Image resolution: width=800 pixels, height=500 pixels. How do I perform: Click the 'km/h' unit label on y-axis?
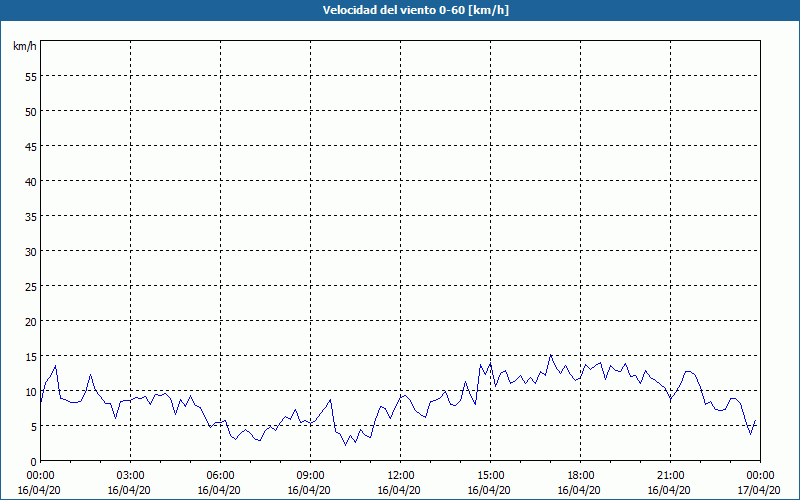24,46
